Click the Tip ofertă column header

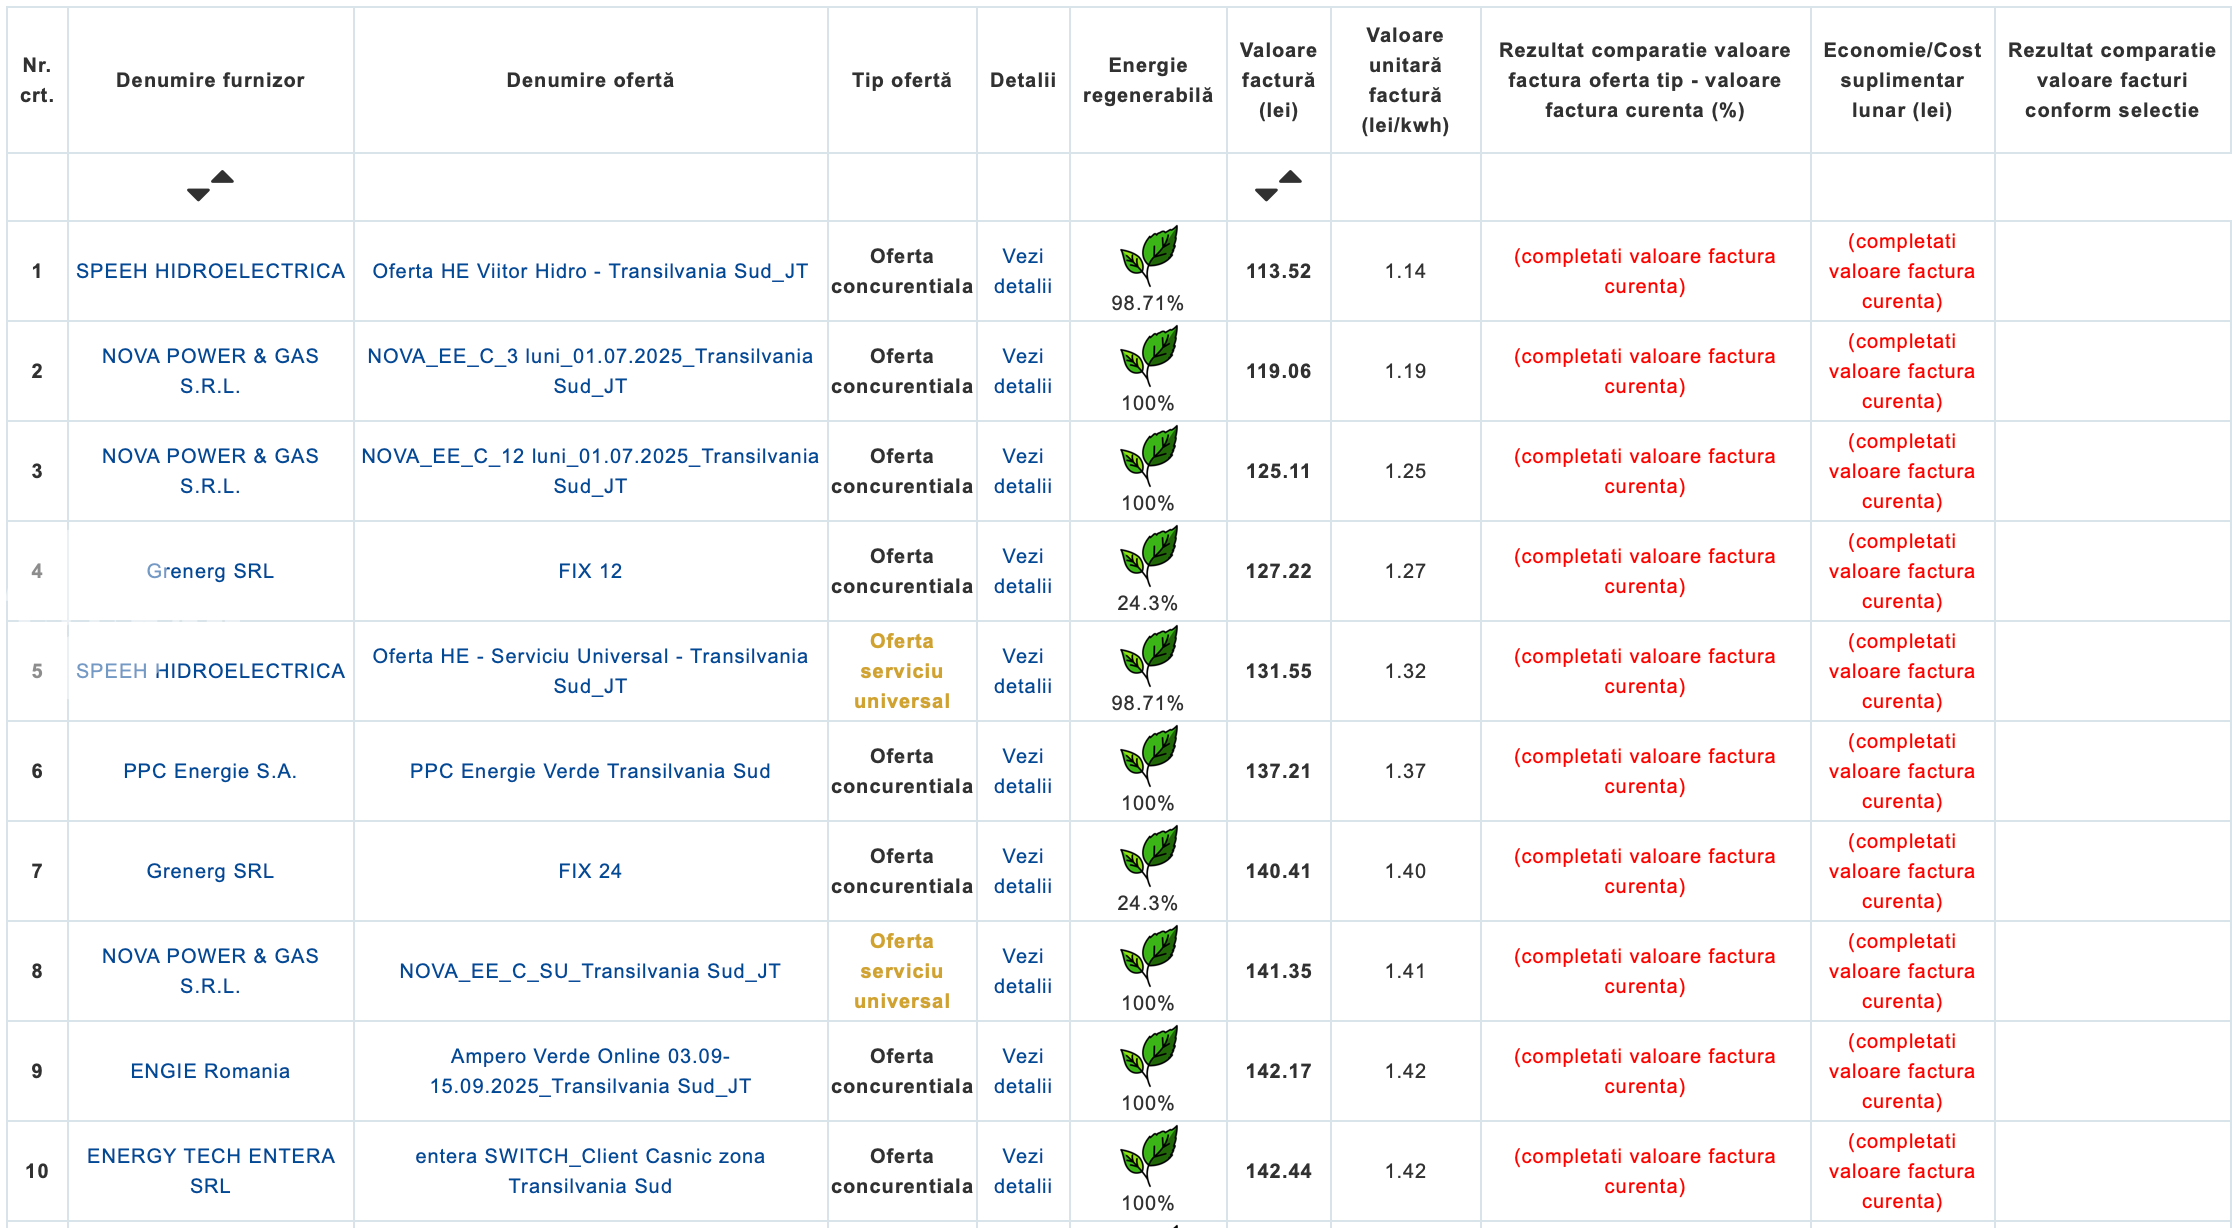(x=902, y=80)
